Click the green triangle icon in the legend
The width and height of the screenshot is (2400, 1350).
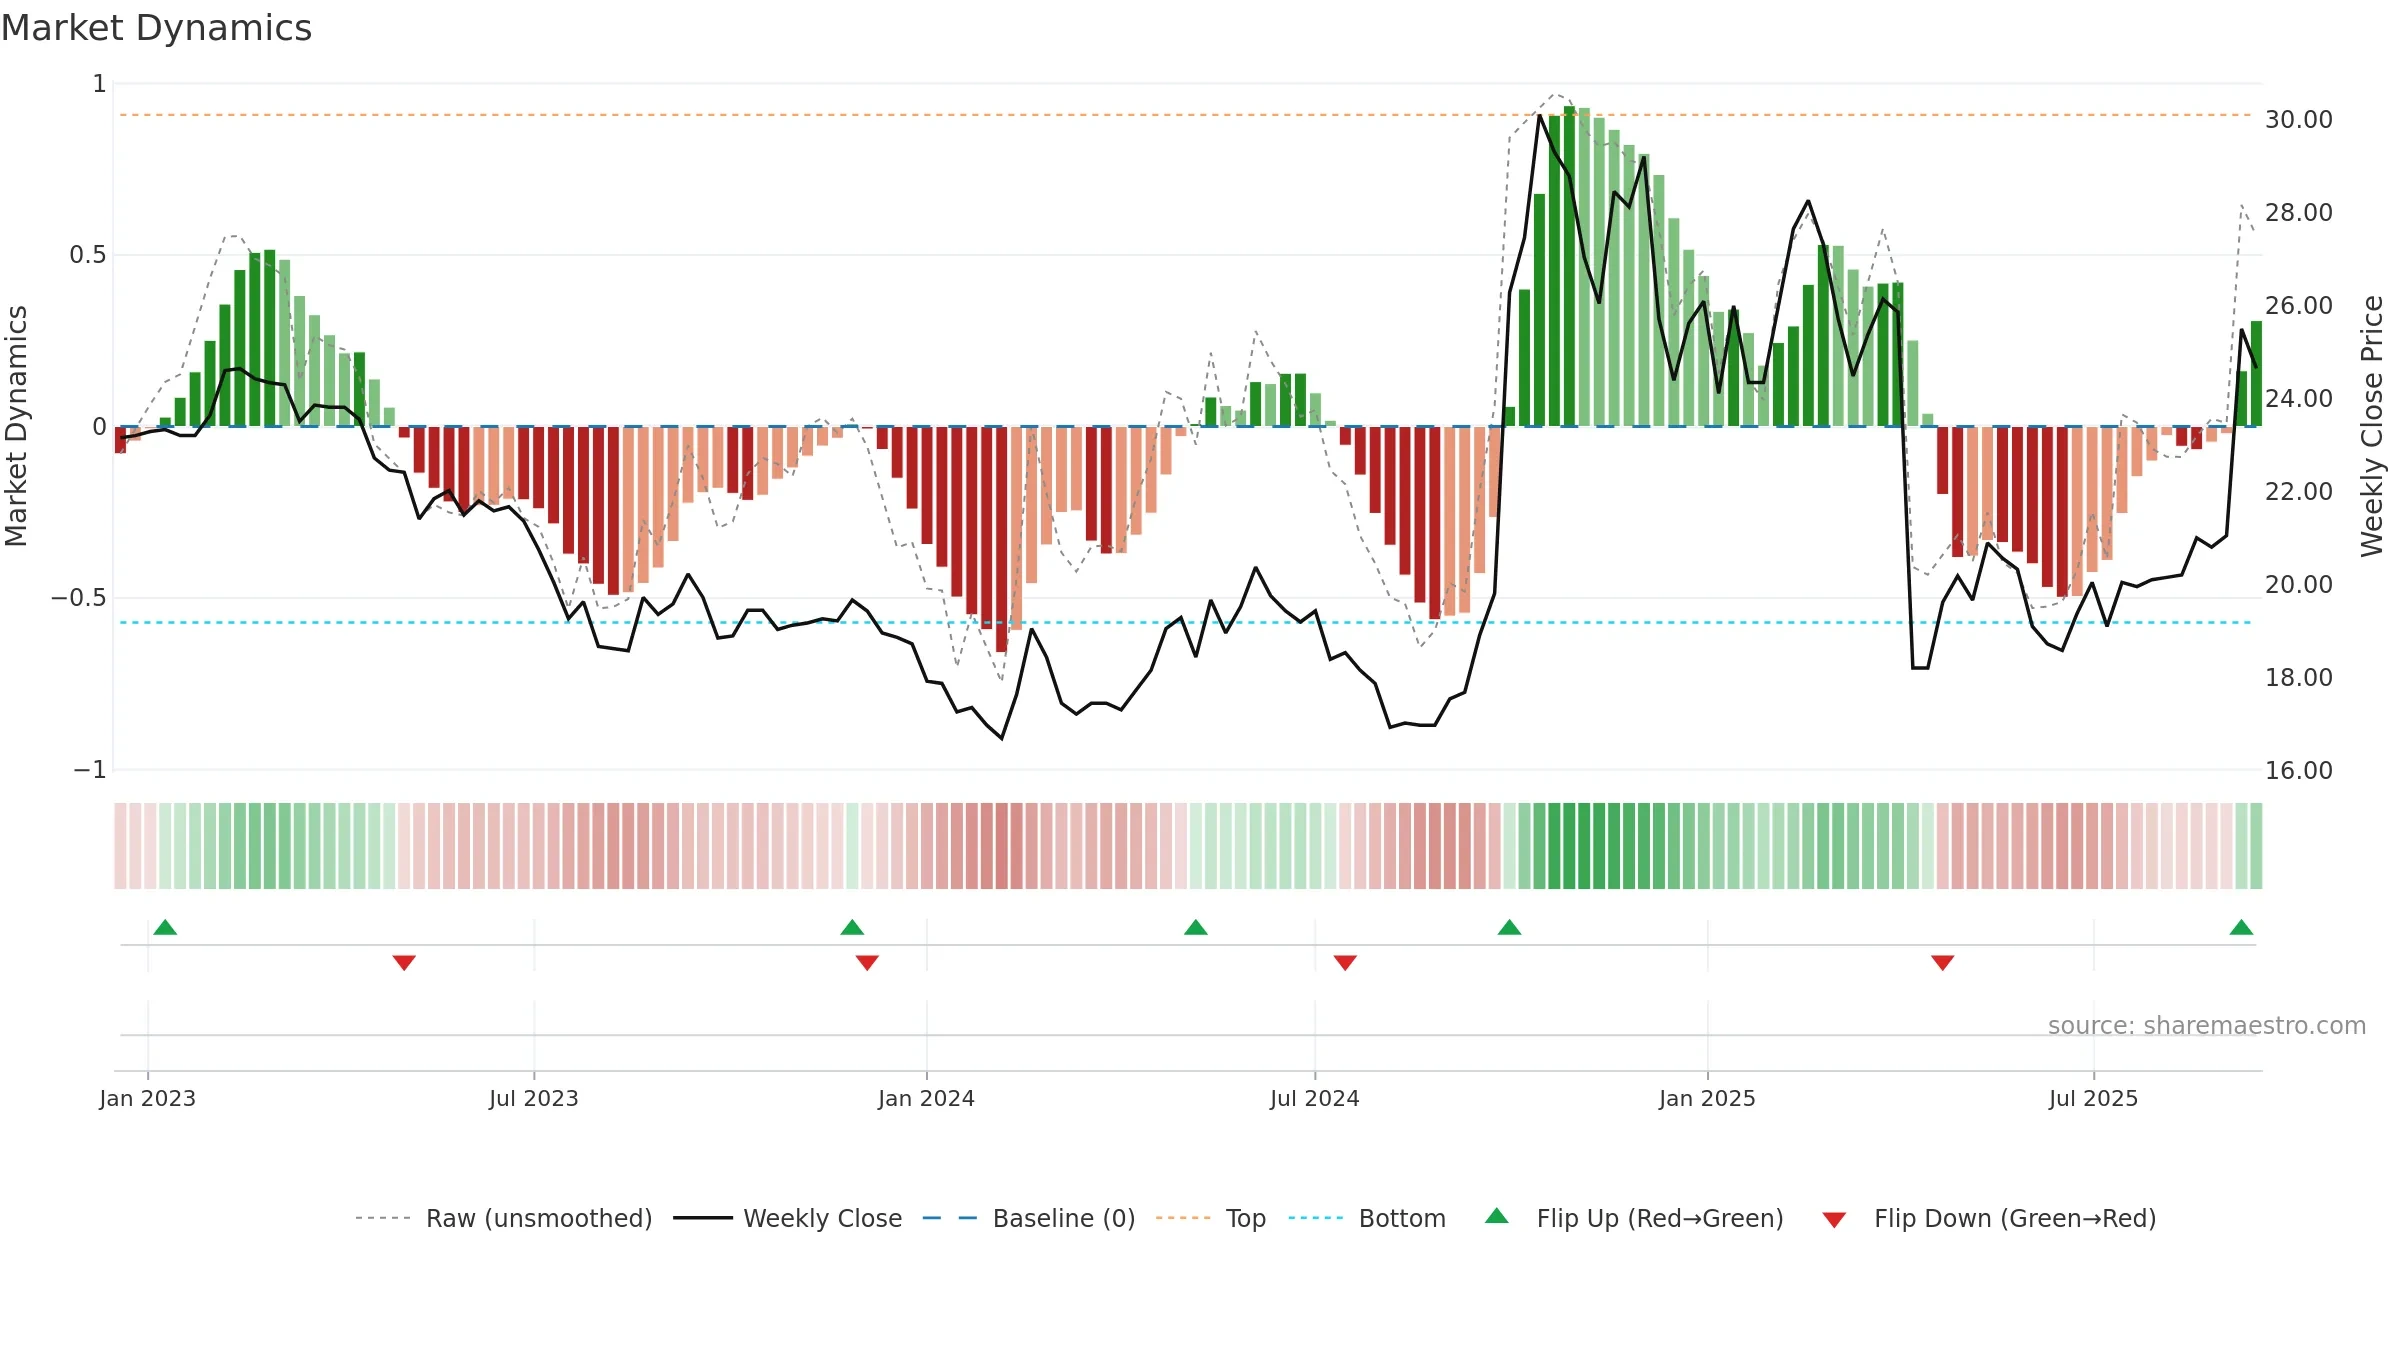[x=1497, y=1216]
